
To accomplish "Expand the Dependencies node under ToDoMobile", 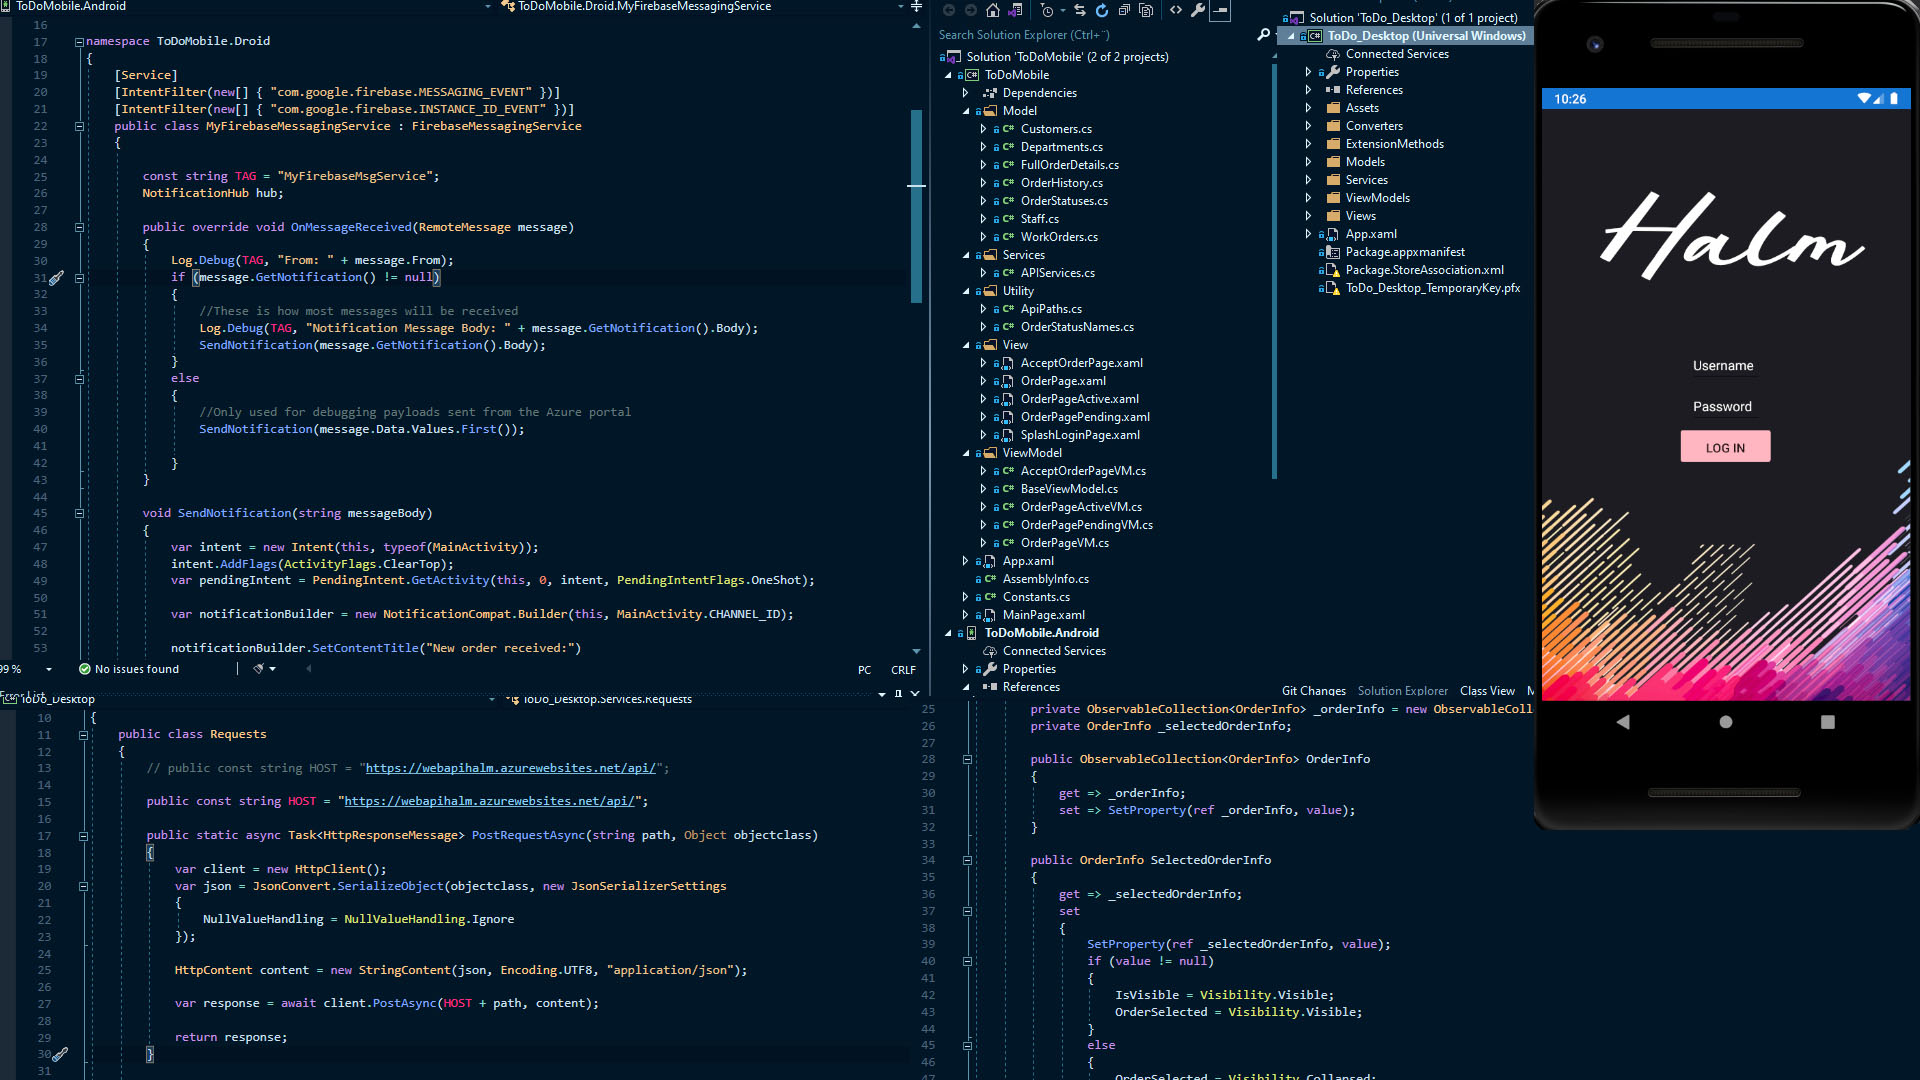I will [x=966, y=93].
